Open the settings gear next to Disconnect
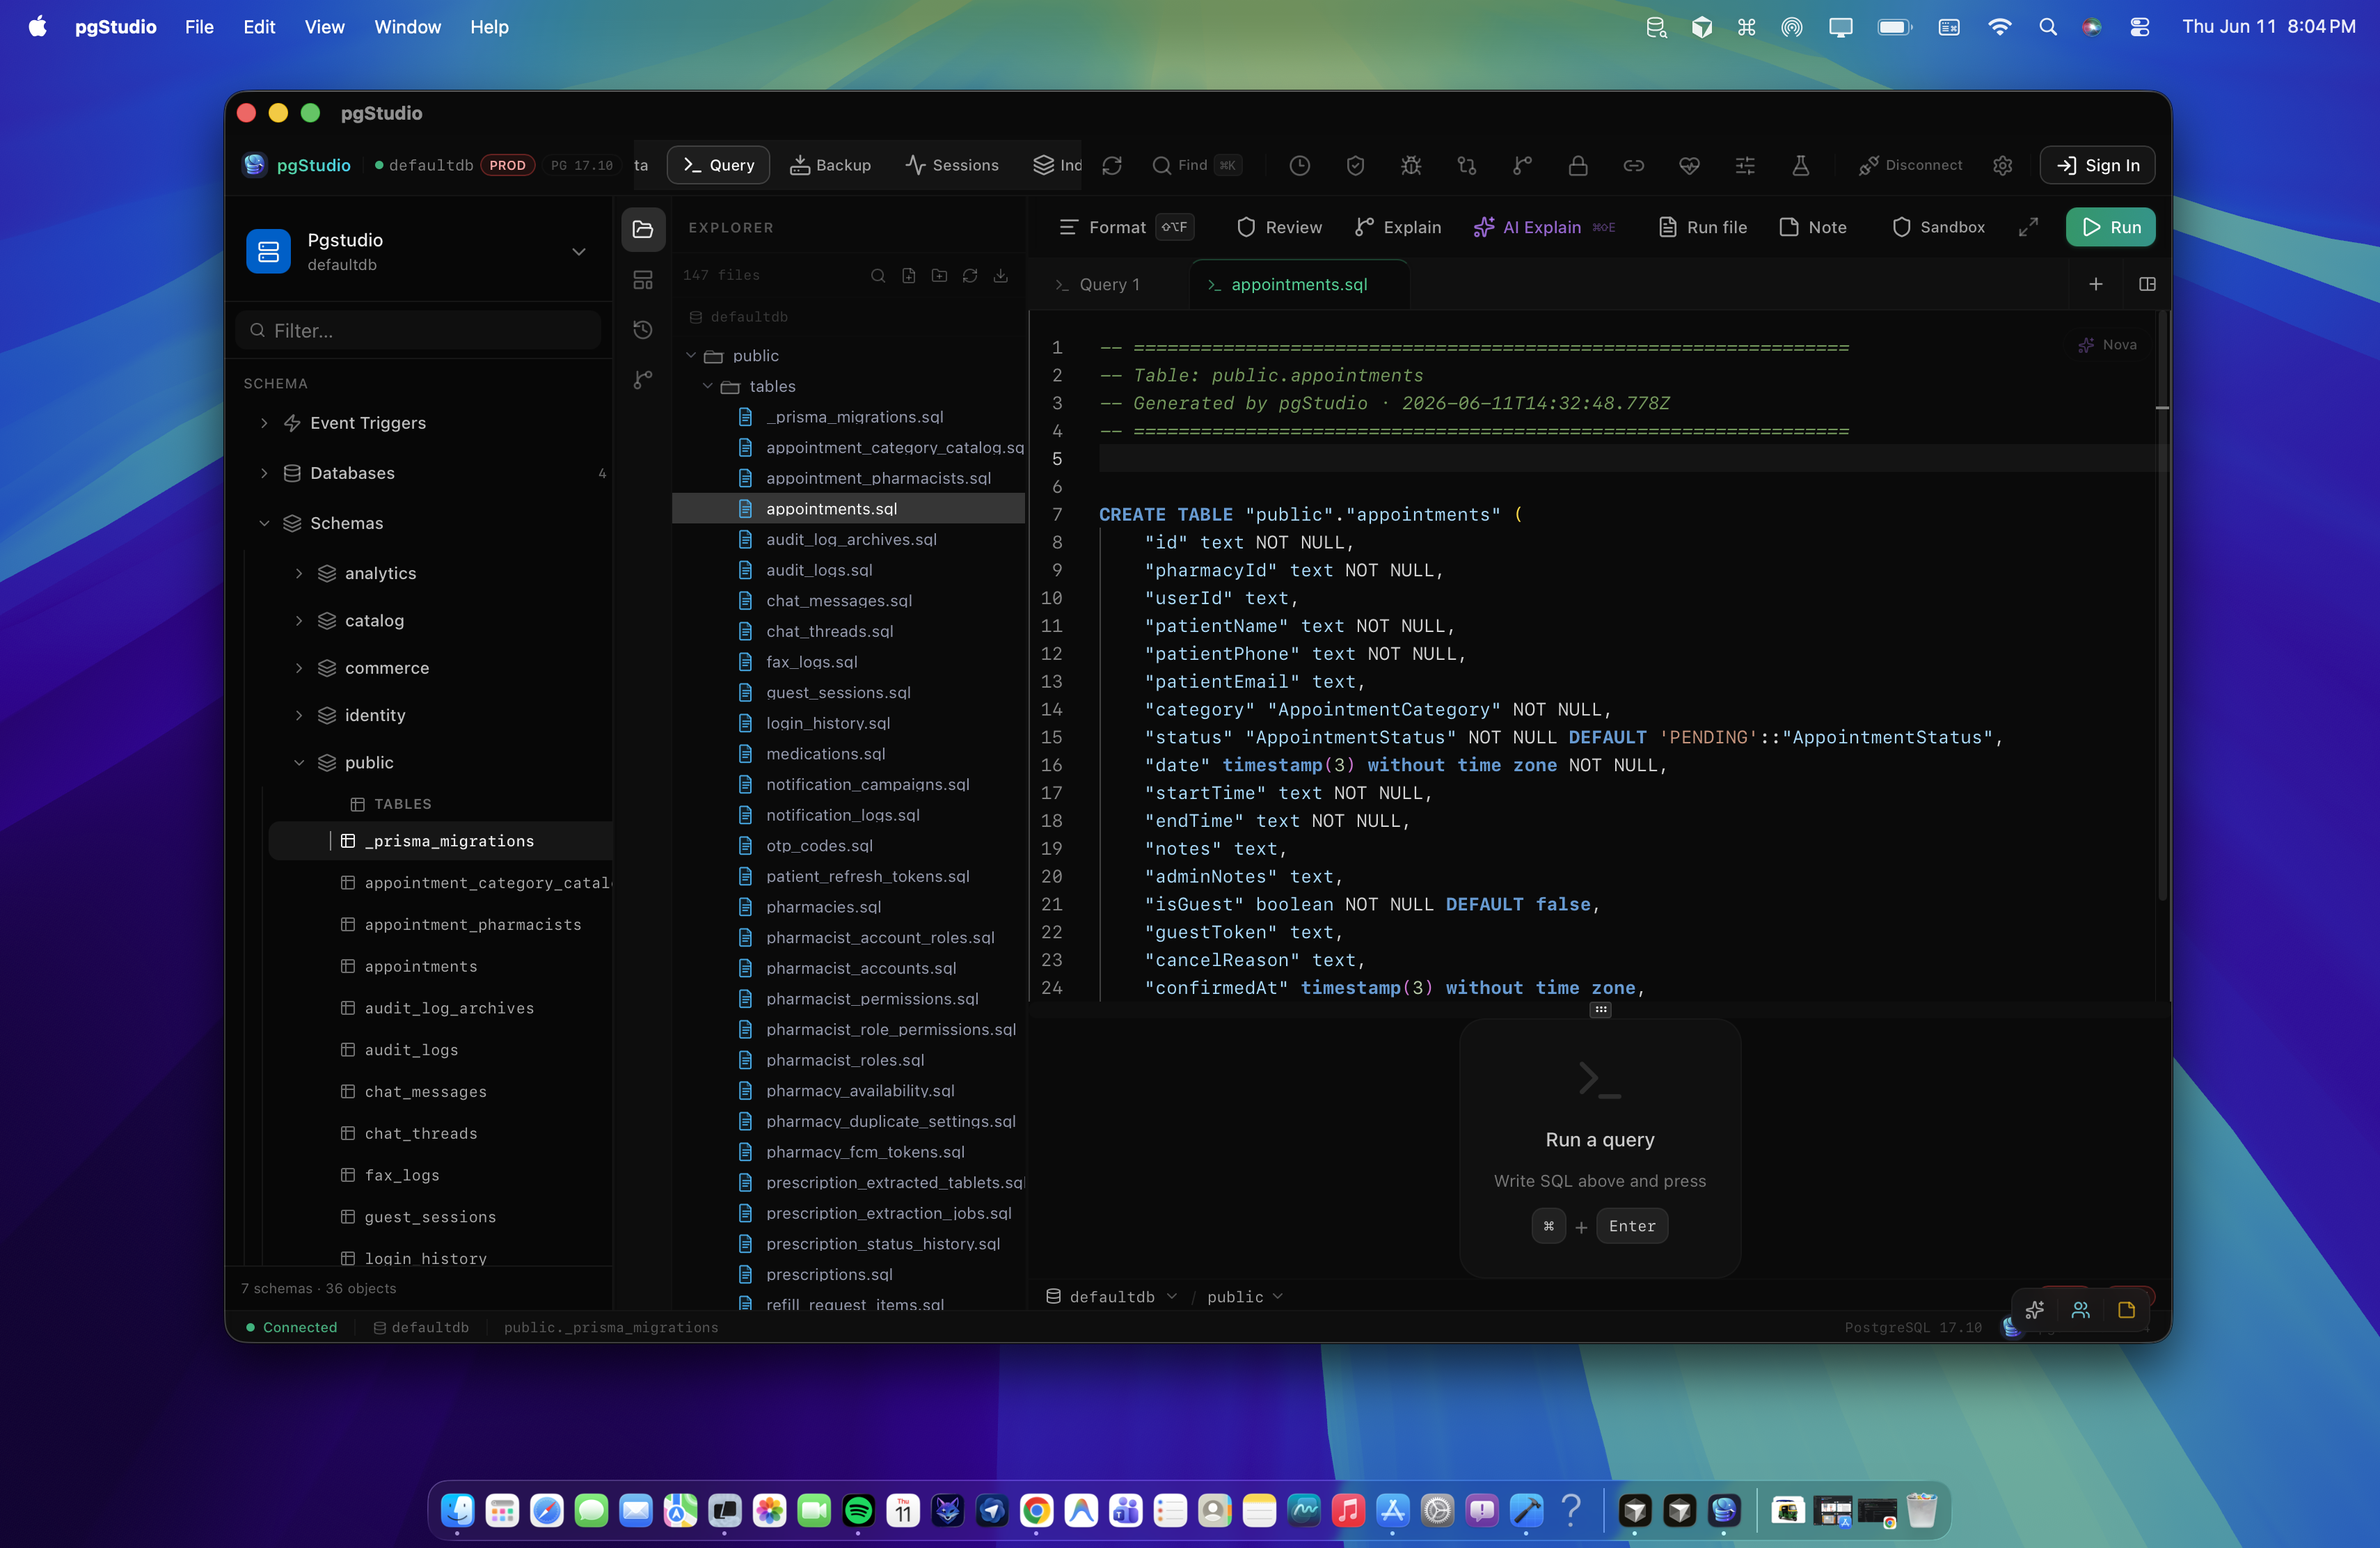2380x1548 pixels. [x=2002, y=165]
